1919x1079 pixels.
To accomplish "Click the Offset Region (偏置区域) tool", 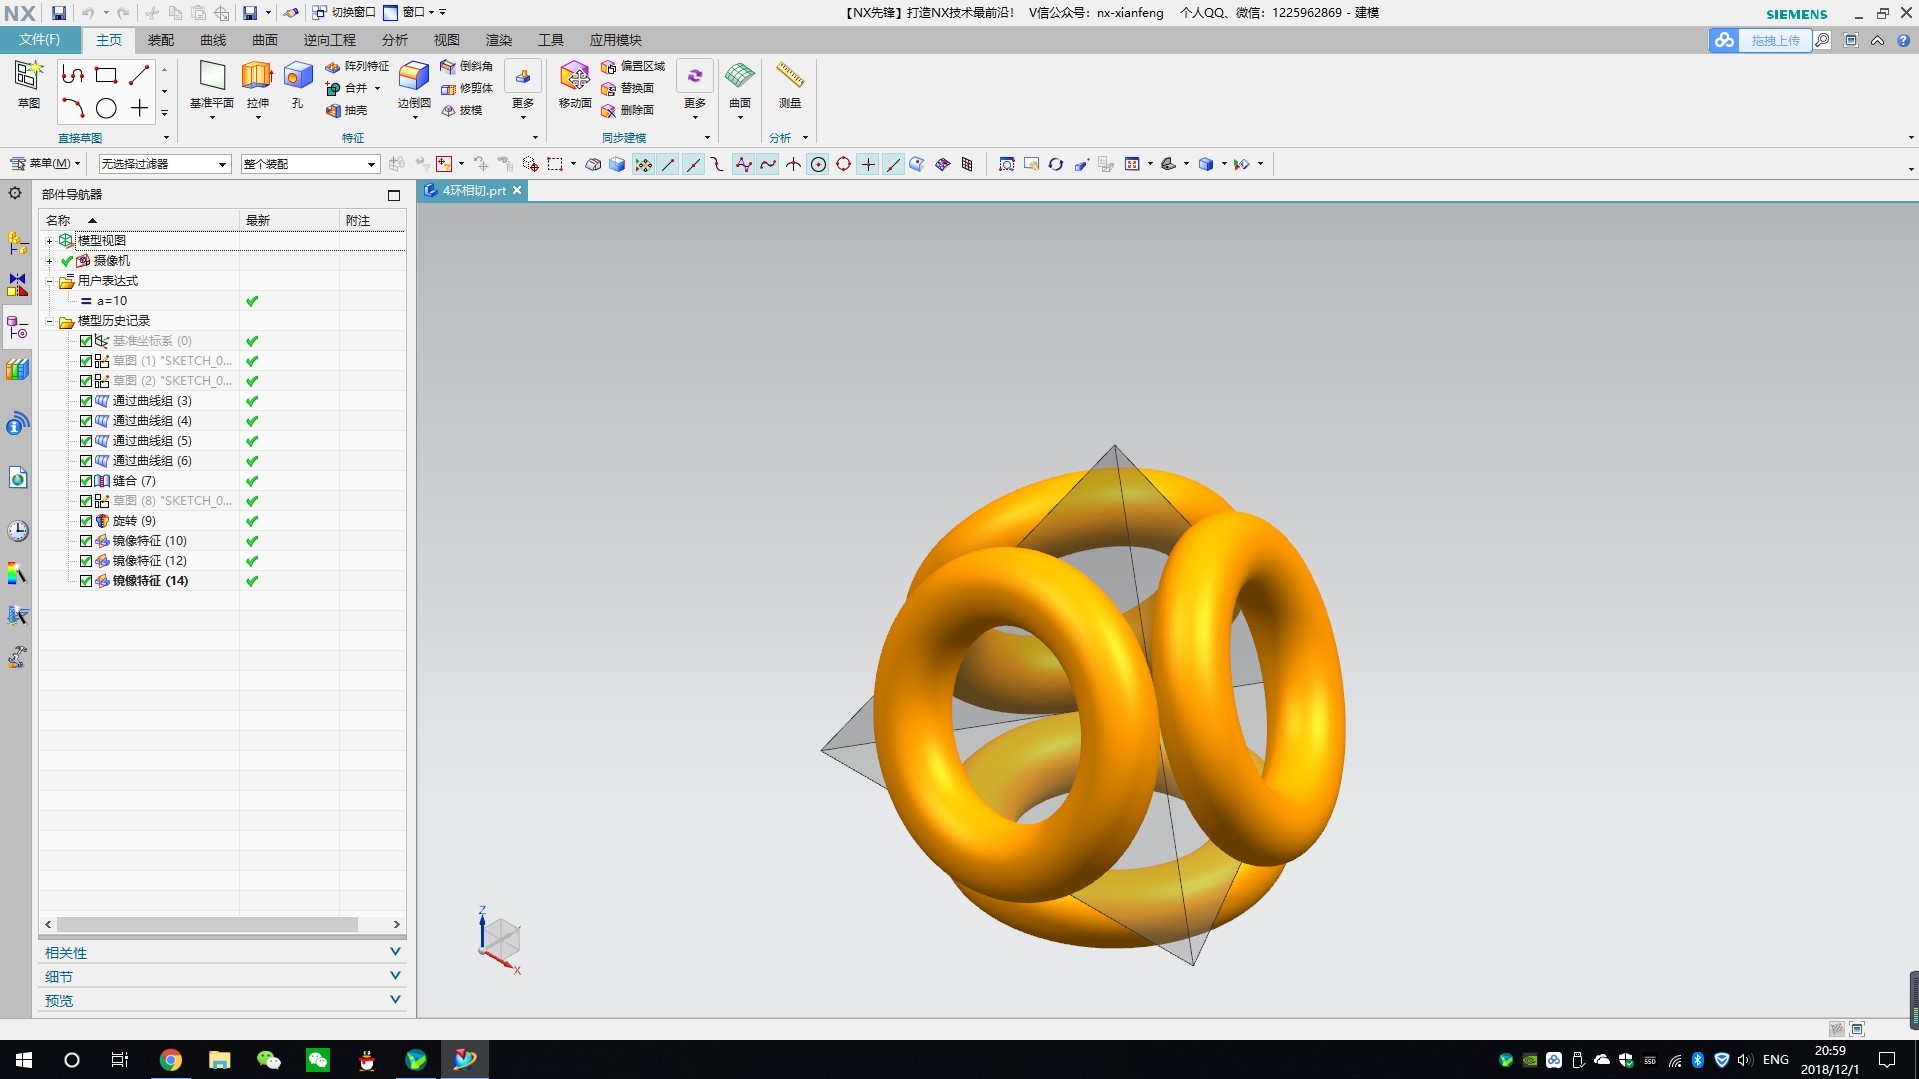I will 632,66.
